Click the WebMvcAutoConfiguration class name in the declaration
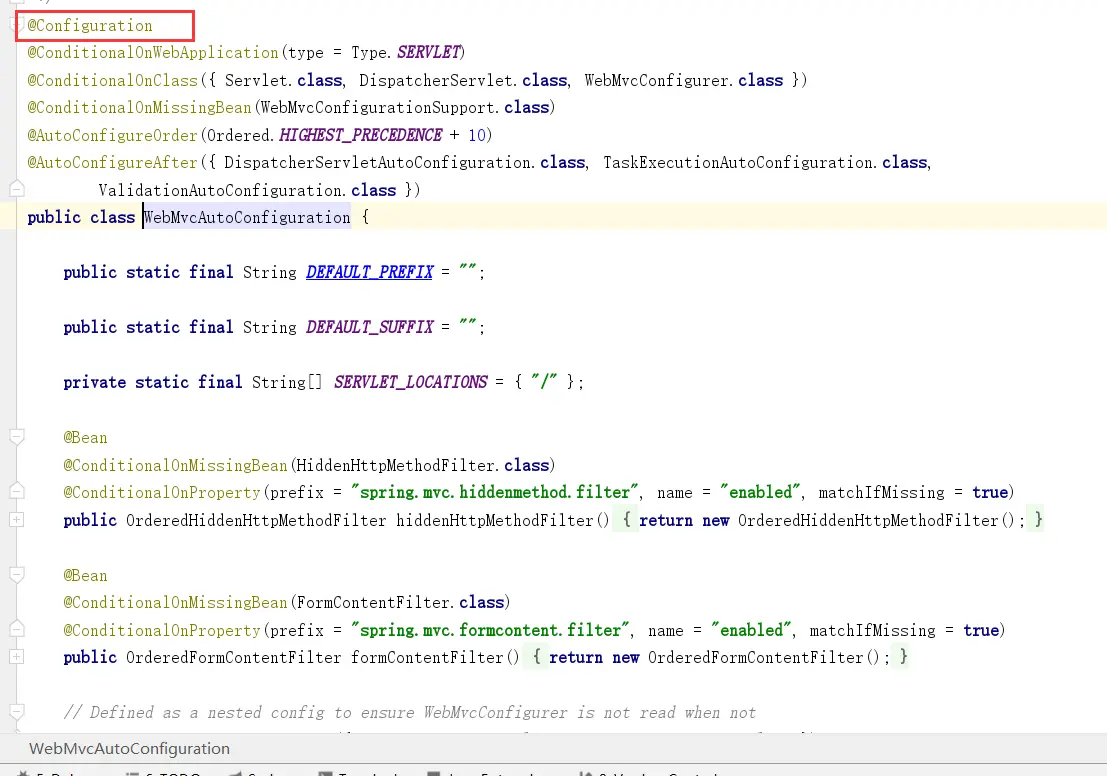Screen dimensions: 1107x776 [x=246, y=217]
